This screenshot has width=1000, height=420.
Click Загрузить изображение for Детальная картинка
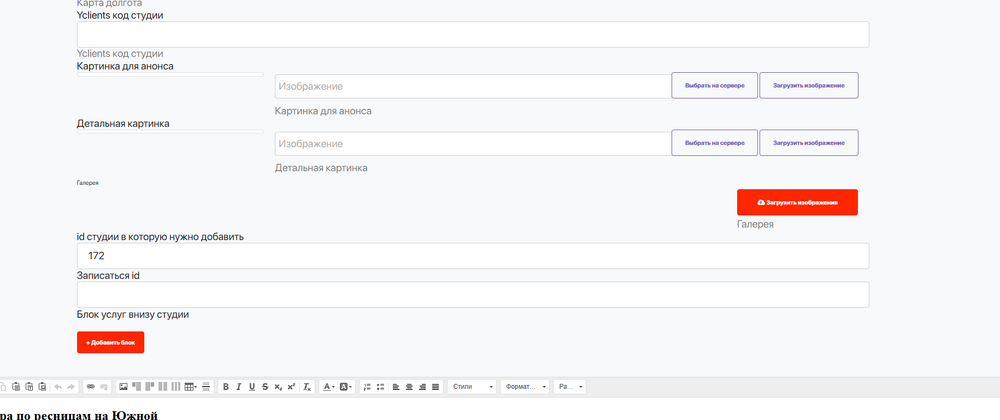808,144
